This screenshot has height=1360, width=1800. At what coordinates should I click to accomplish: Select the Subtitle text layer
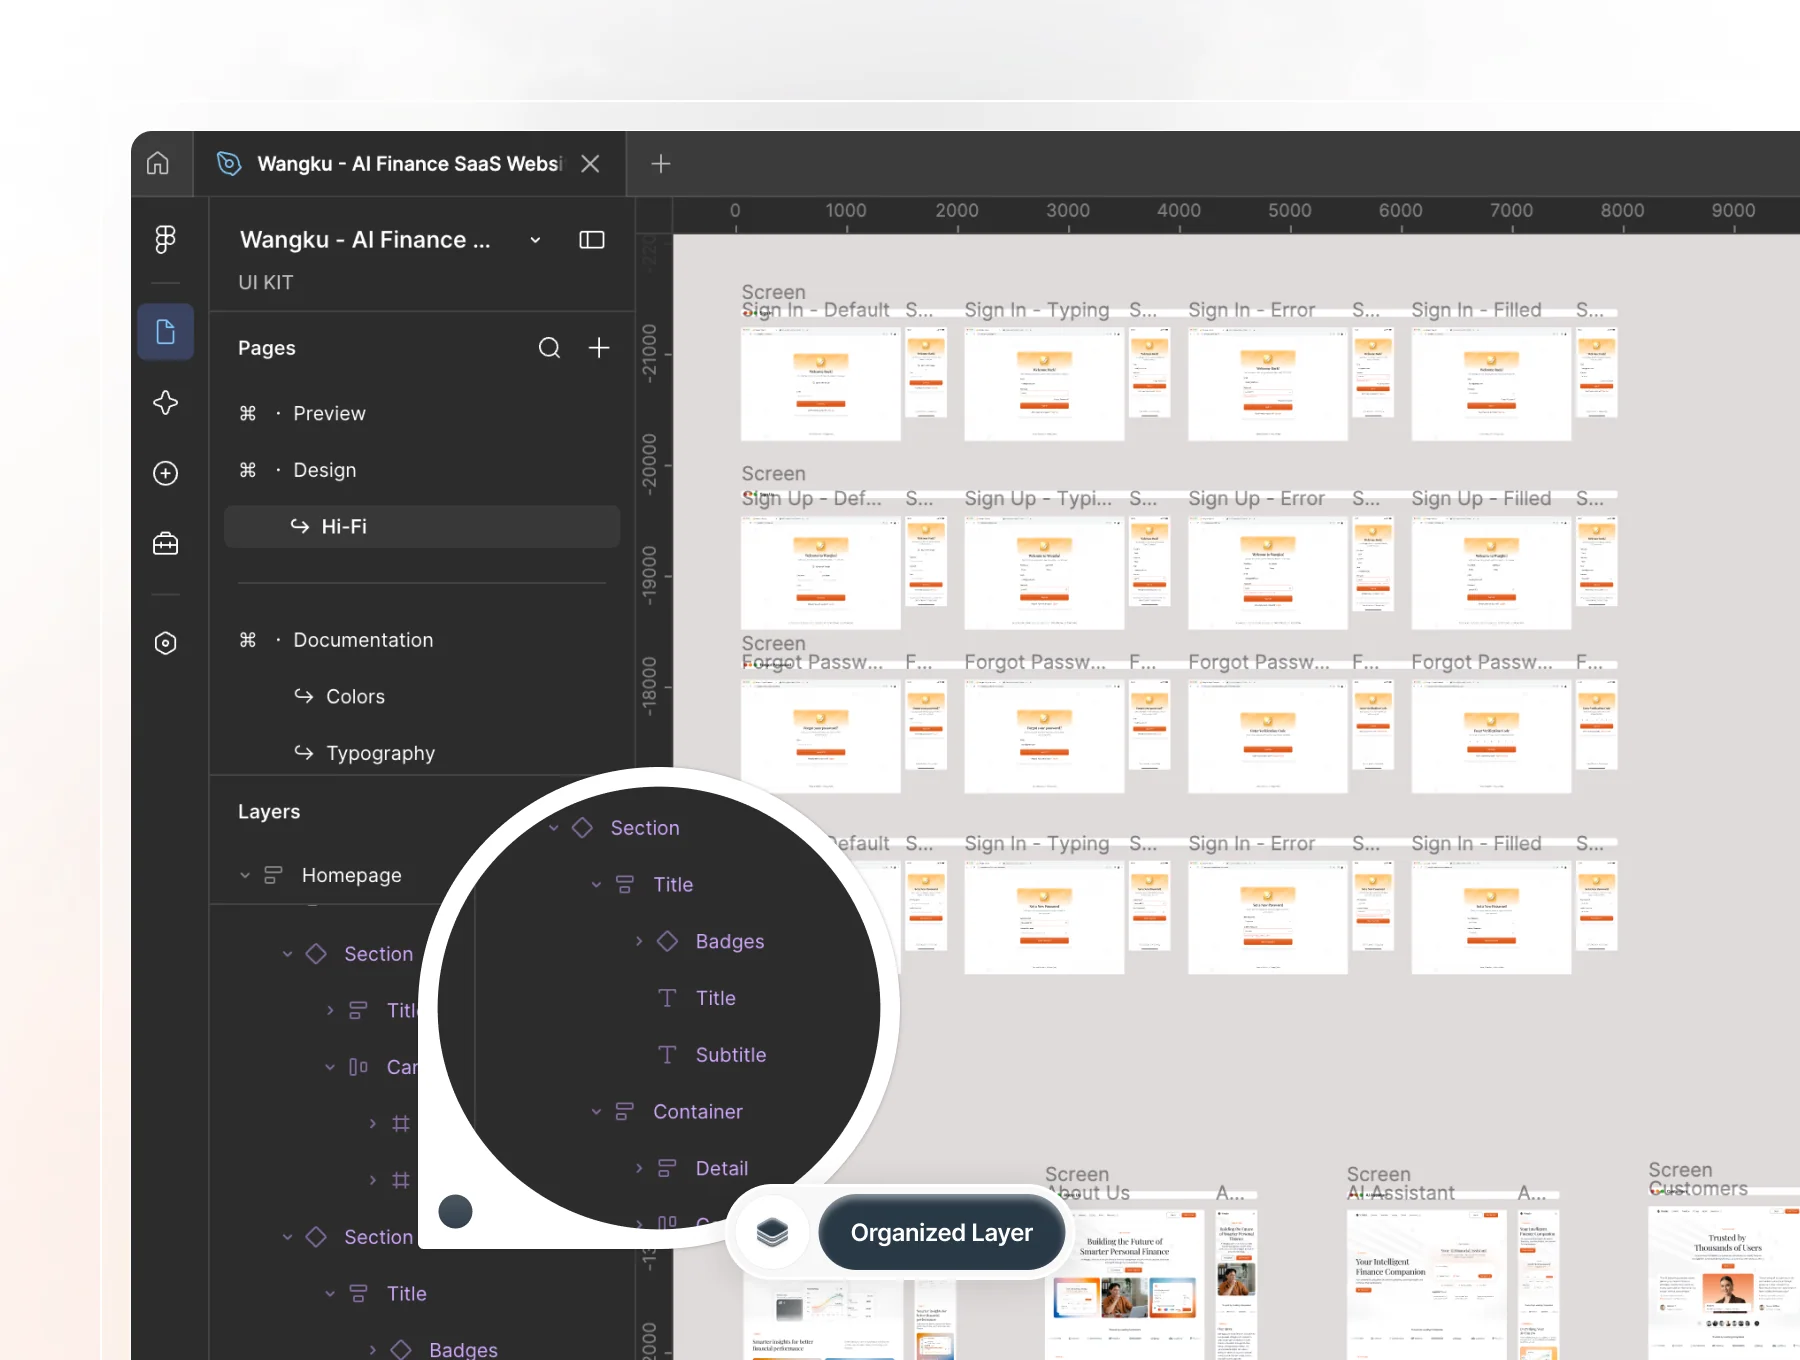pos(731,1055)
